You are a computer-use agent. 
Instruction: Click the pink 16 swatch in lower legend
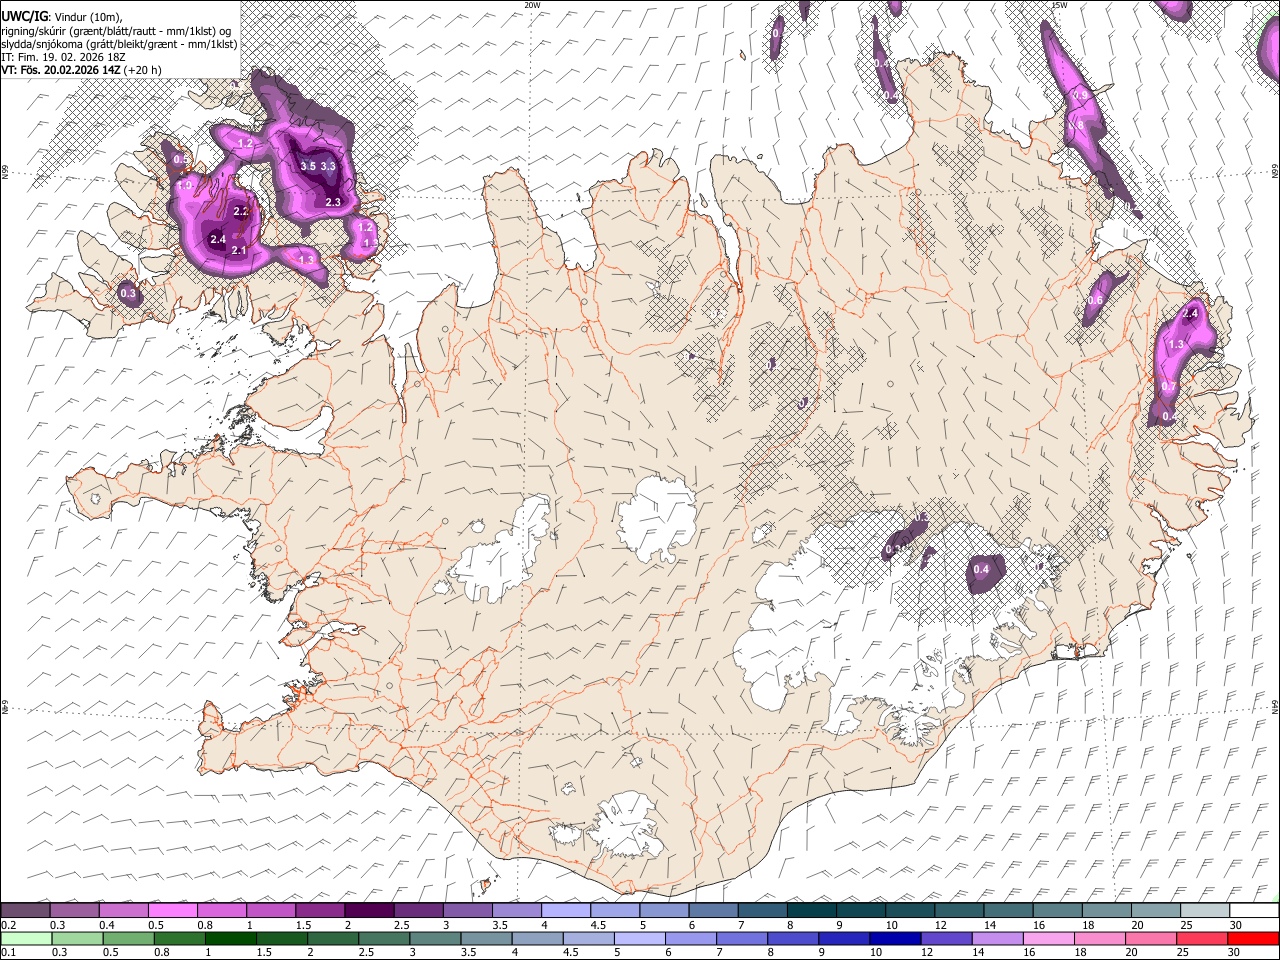[1049, 938]
